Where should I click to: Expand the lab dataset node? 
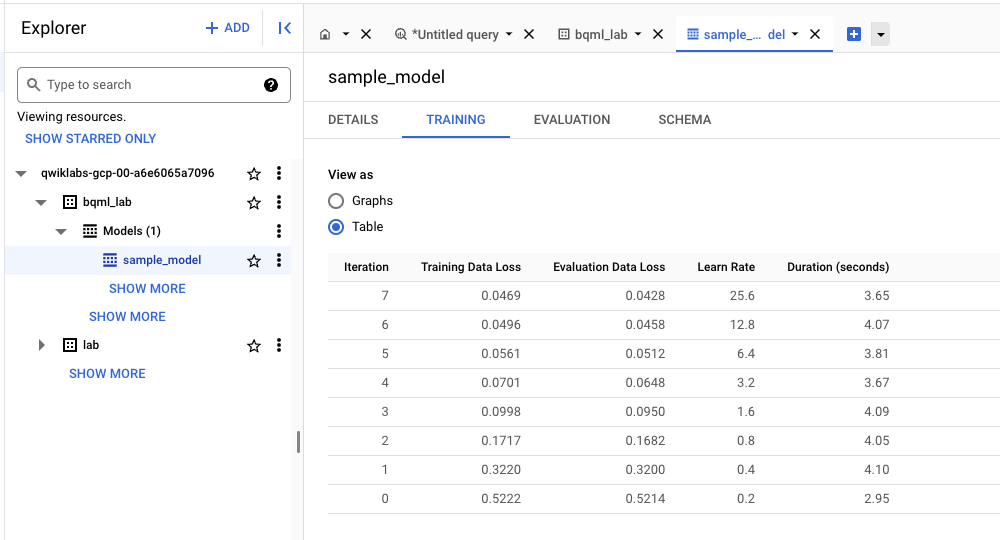click(x=41, y=345)
